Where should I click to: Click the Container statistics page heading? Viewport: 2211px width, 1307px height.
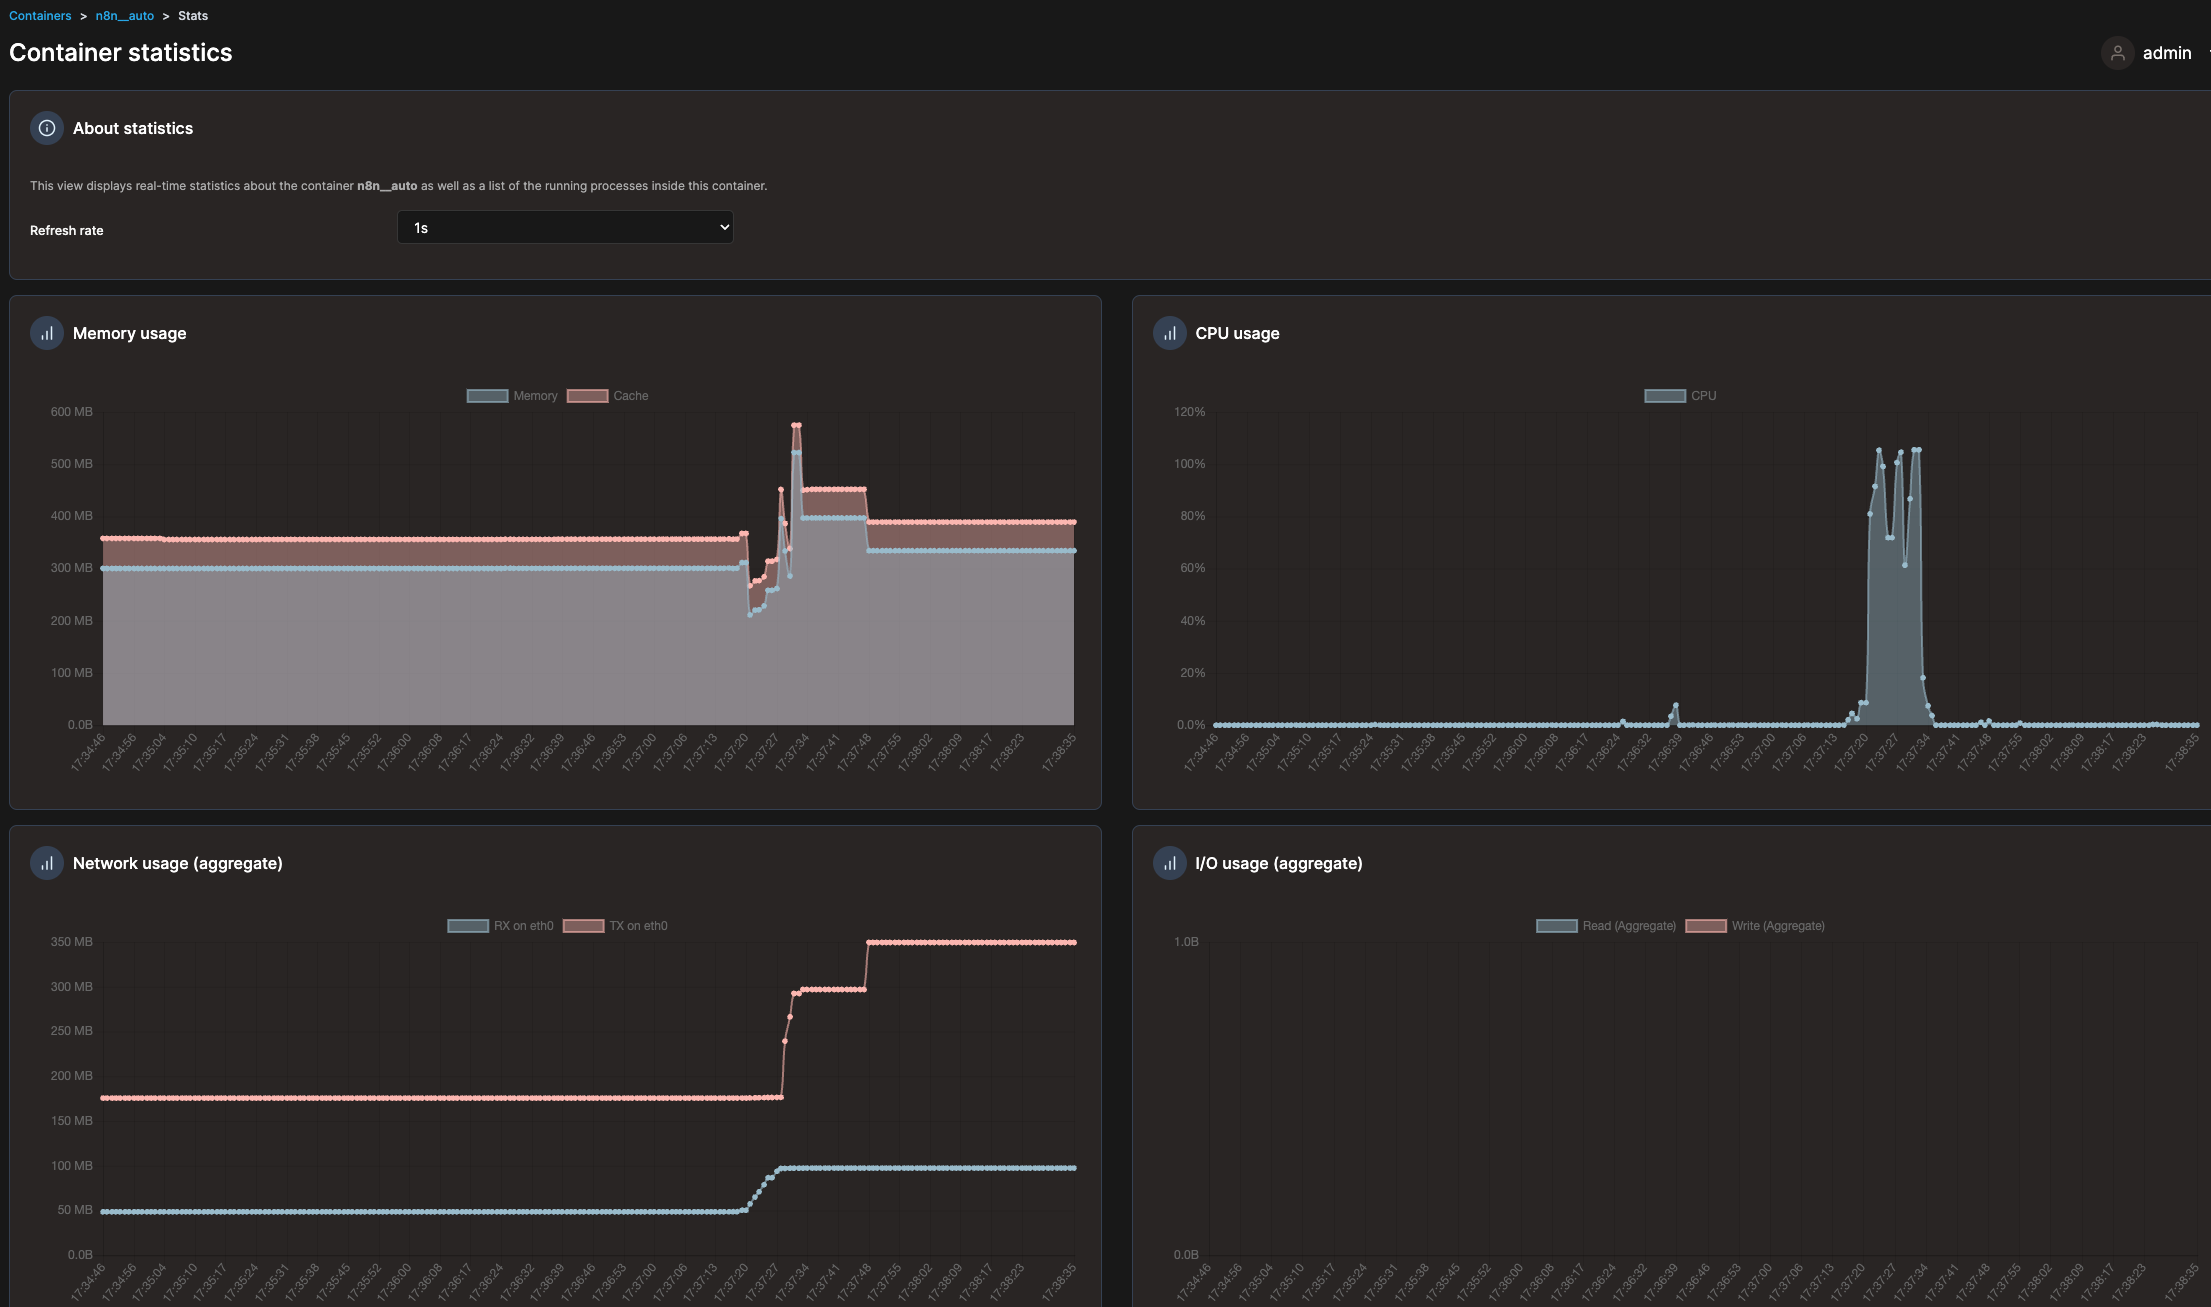click(x=120, y=52)
